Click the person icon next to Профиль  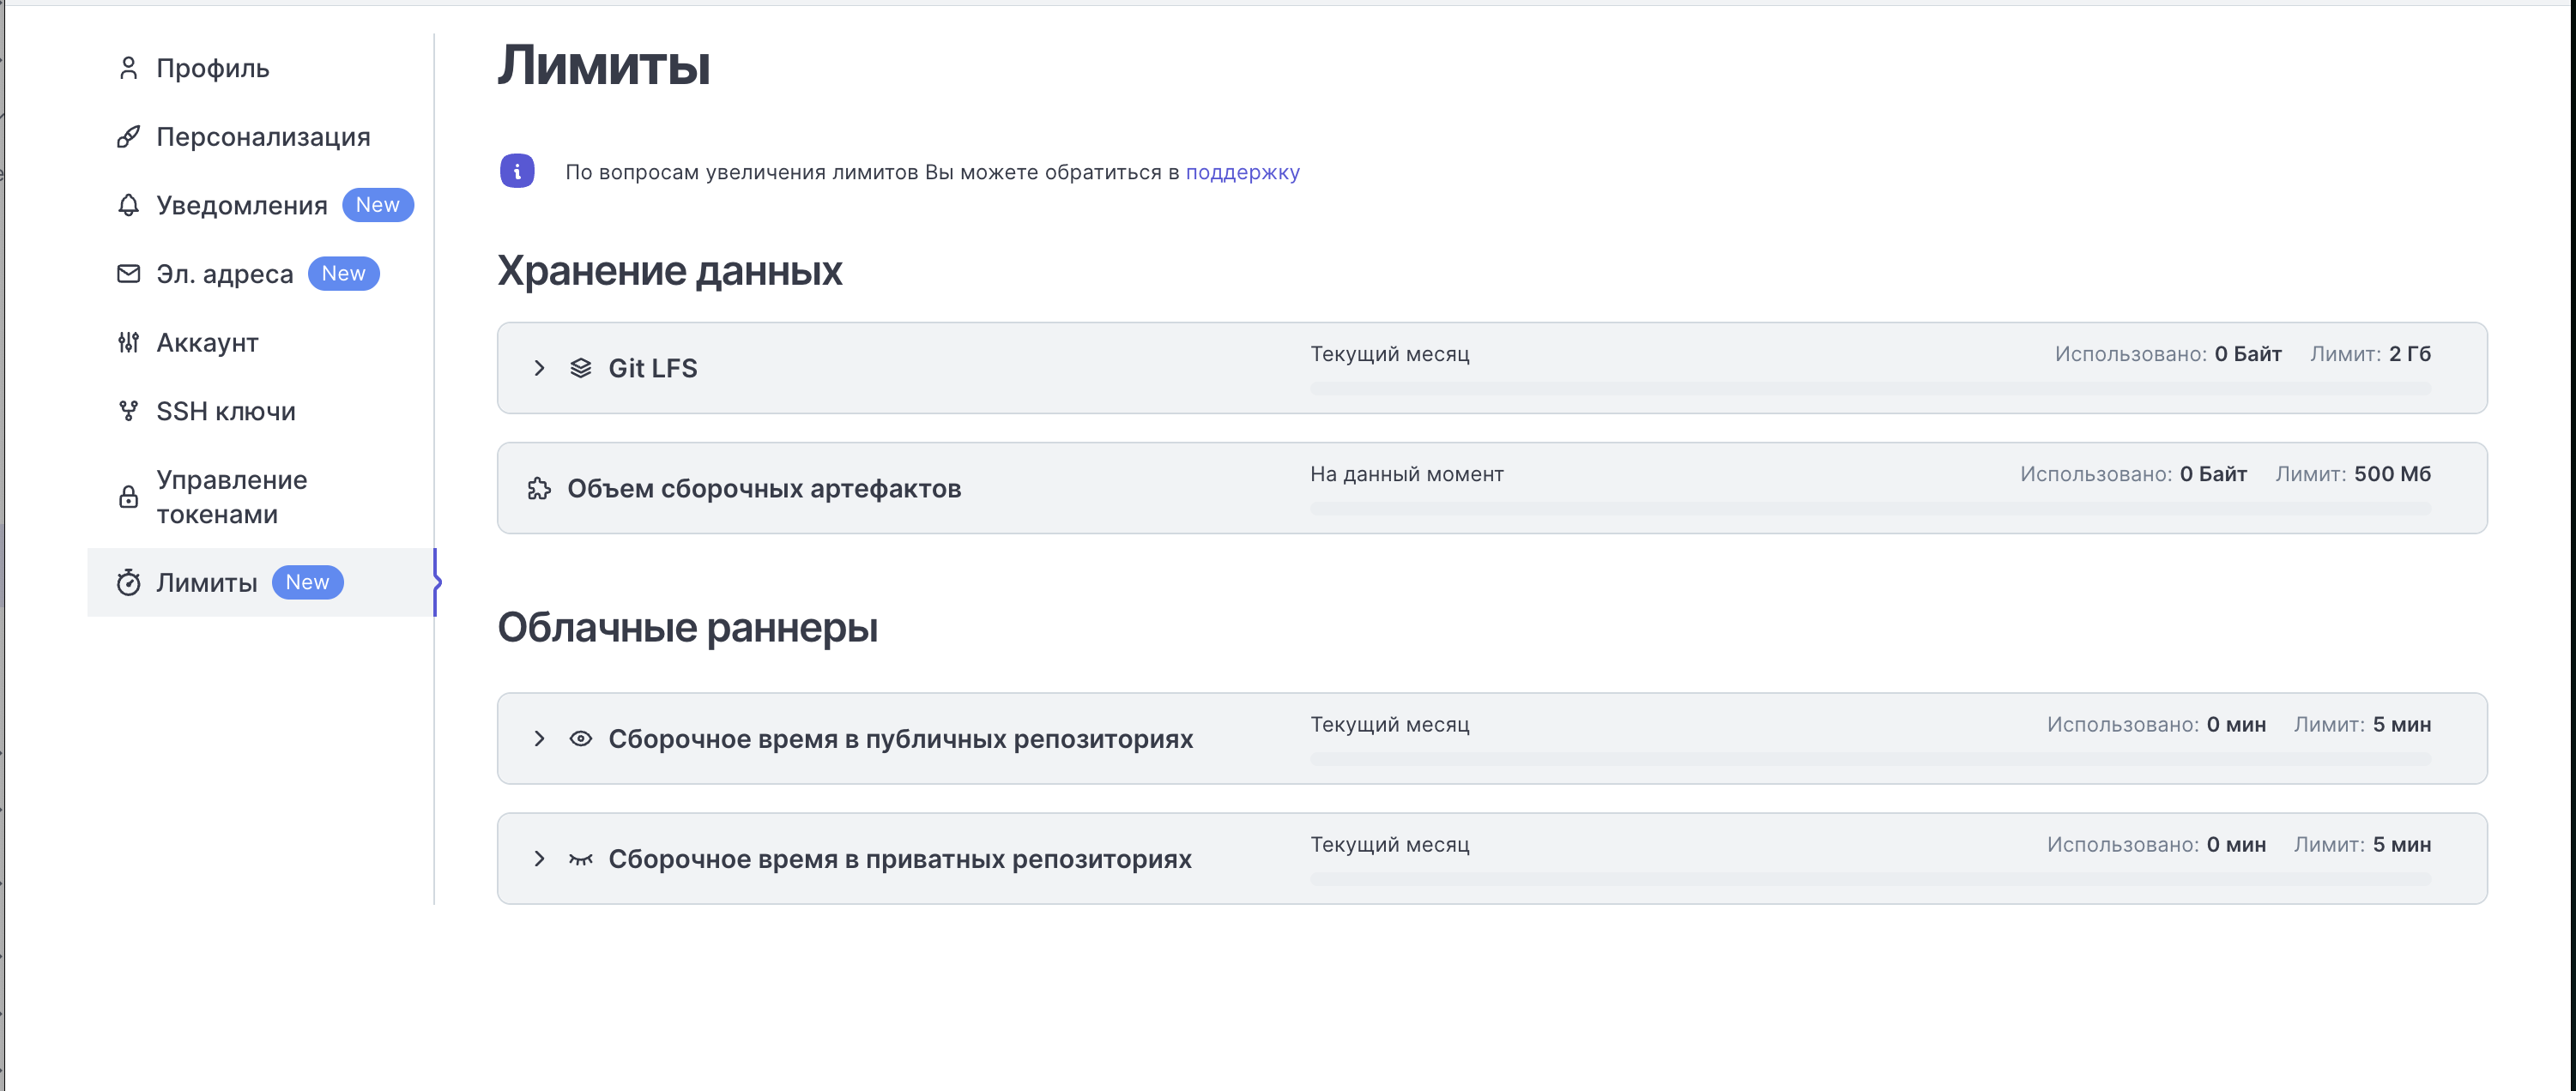click(x=128, y=68)
